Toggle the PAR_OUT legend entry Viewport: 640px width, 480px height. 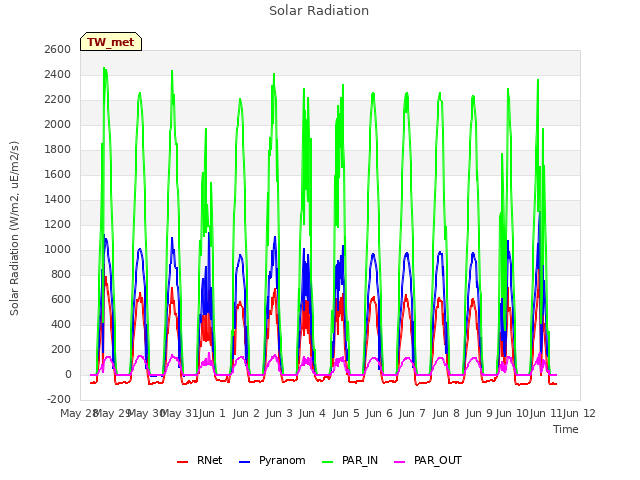coord(428,460)
